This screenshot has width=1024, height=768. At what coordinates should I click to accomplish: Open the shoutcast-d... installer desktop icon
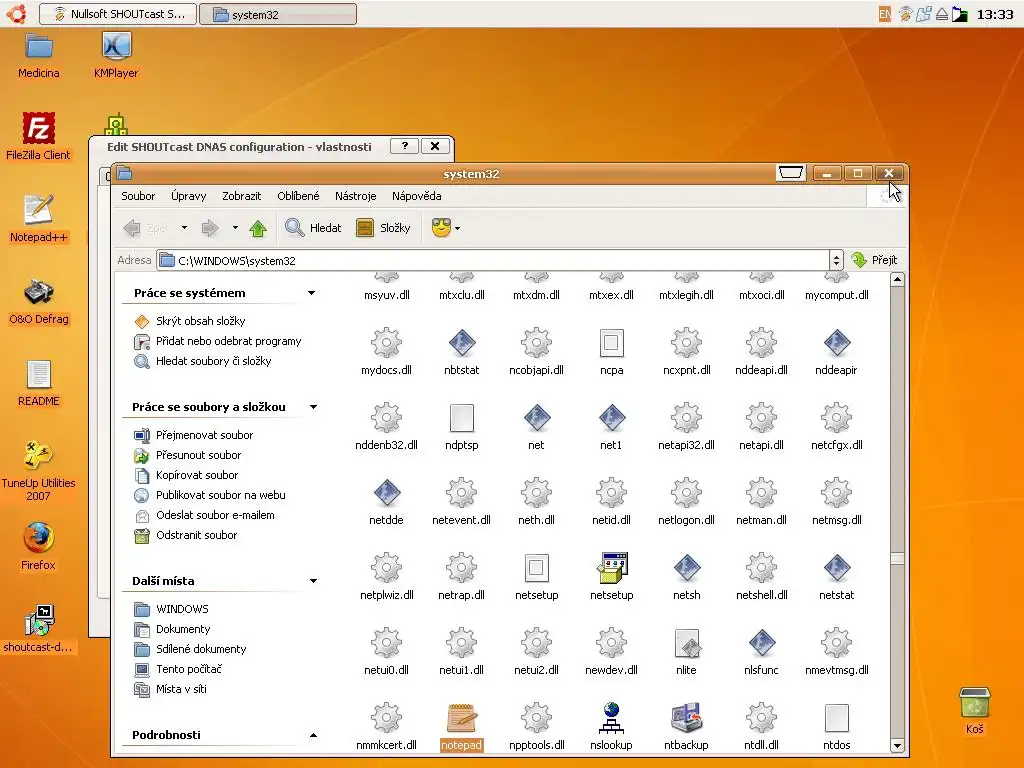39,620
